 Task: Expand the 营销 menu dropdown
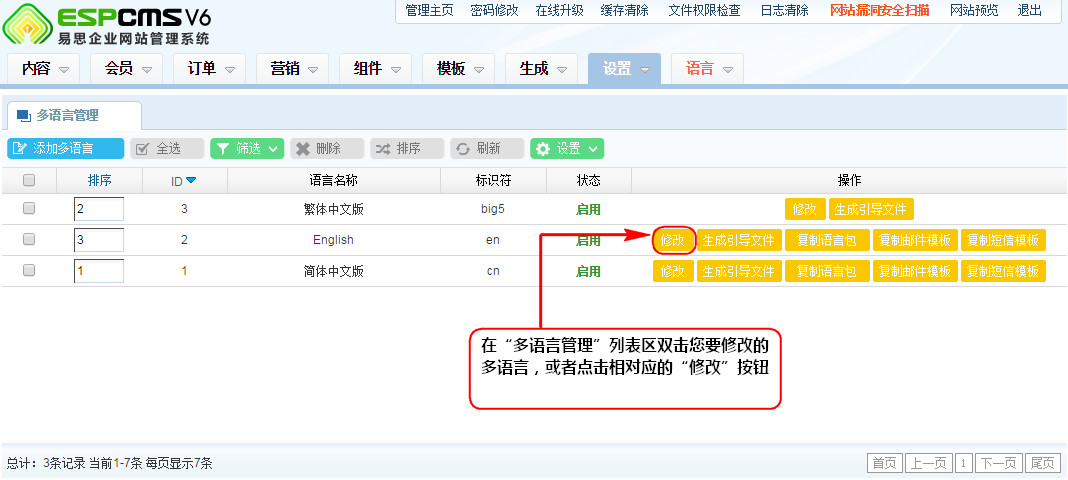click(x=313, y=69)
